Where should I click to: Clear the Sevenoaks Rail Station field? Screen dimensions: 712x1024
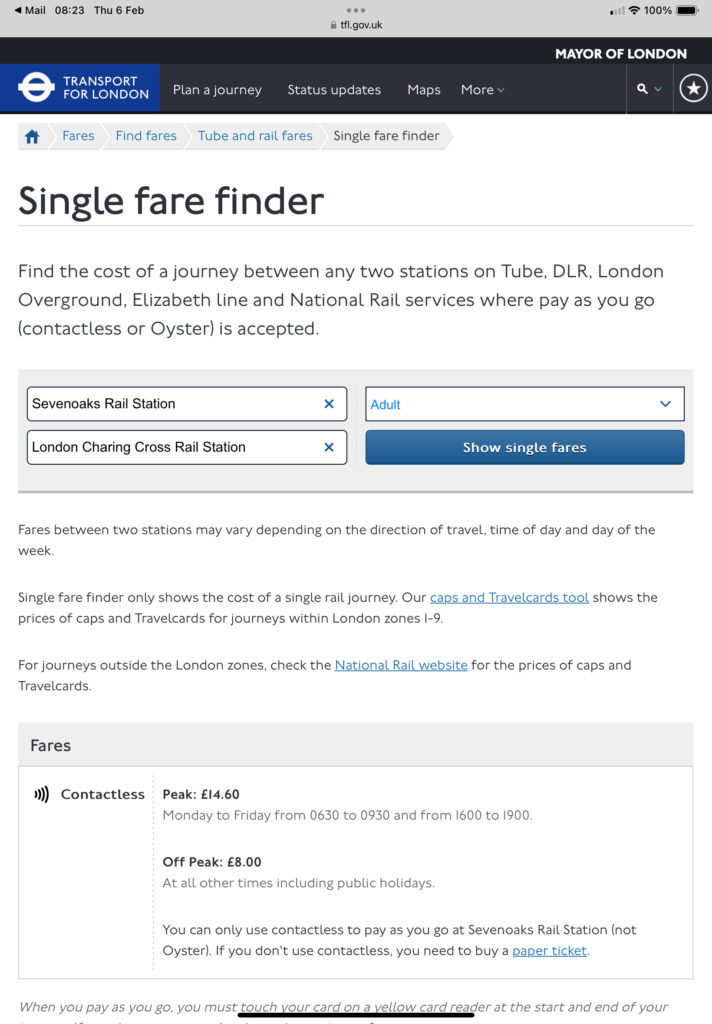(x=329, y=404)
